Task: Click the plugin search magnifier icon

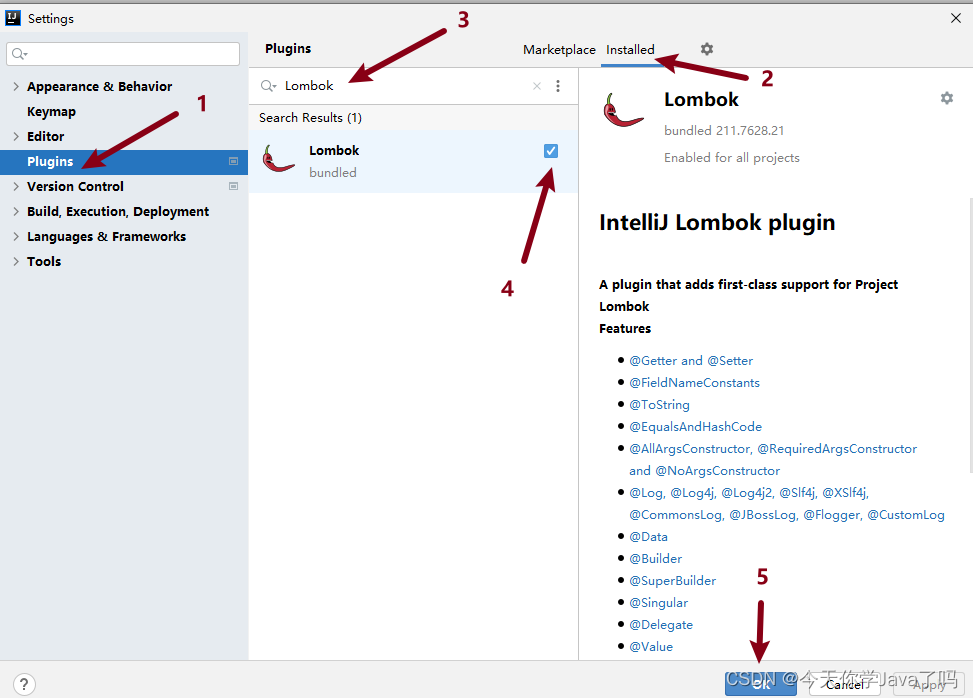Action: click(x=268, y=86)
